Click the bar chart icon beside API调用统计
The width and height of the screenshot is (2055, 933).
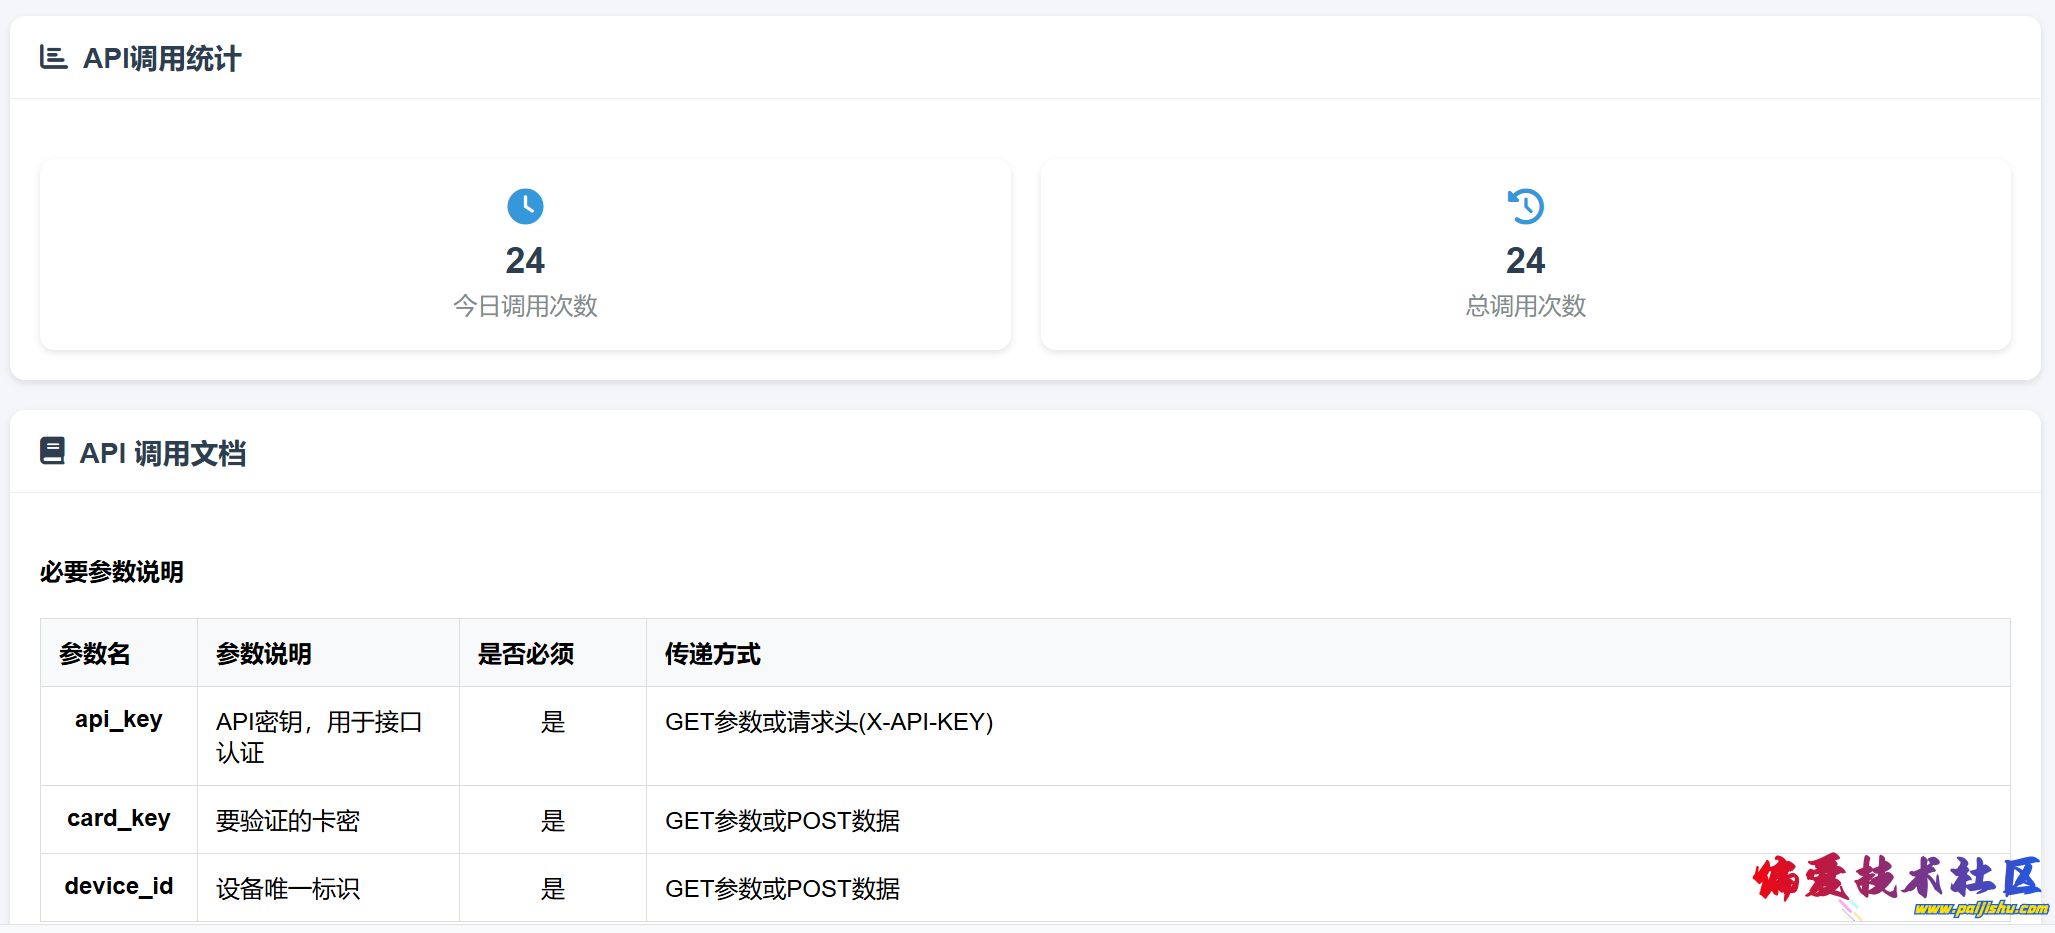click(x=53, y=58)
